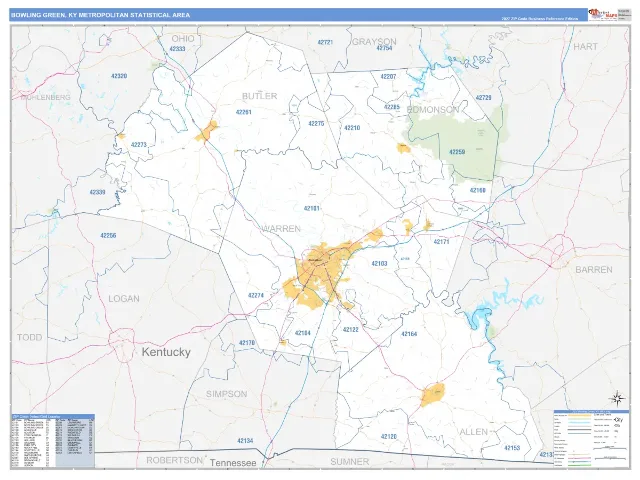
Task: Click ZIP code 42754
Action: (x=384, y=48)
